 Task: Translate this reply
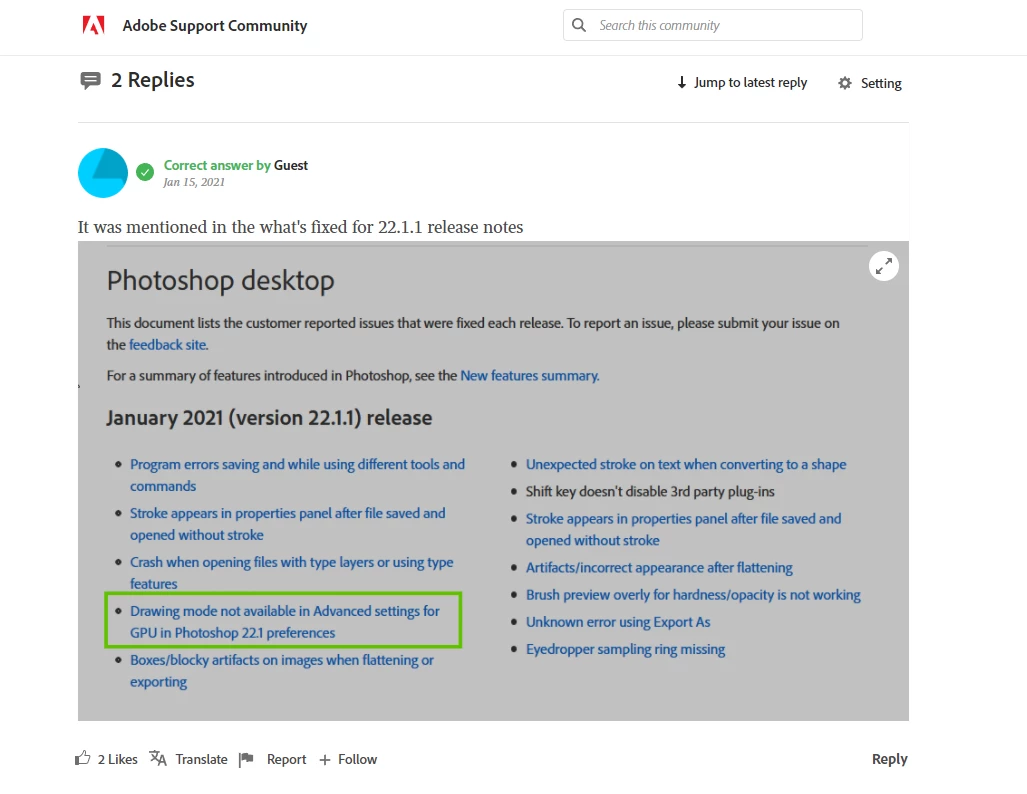201,759
